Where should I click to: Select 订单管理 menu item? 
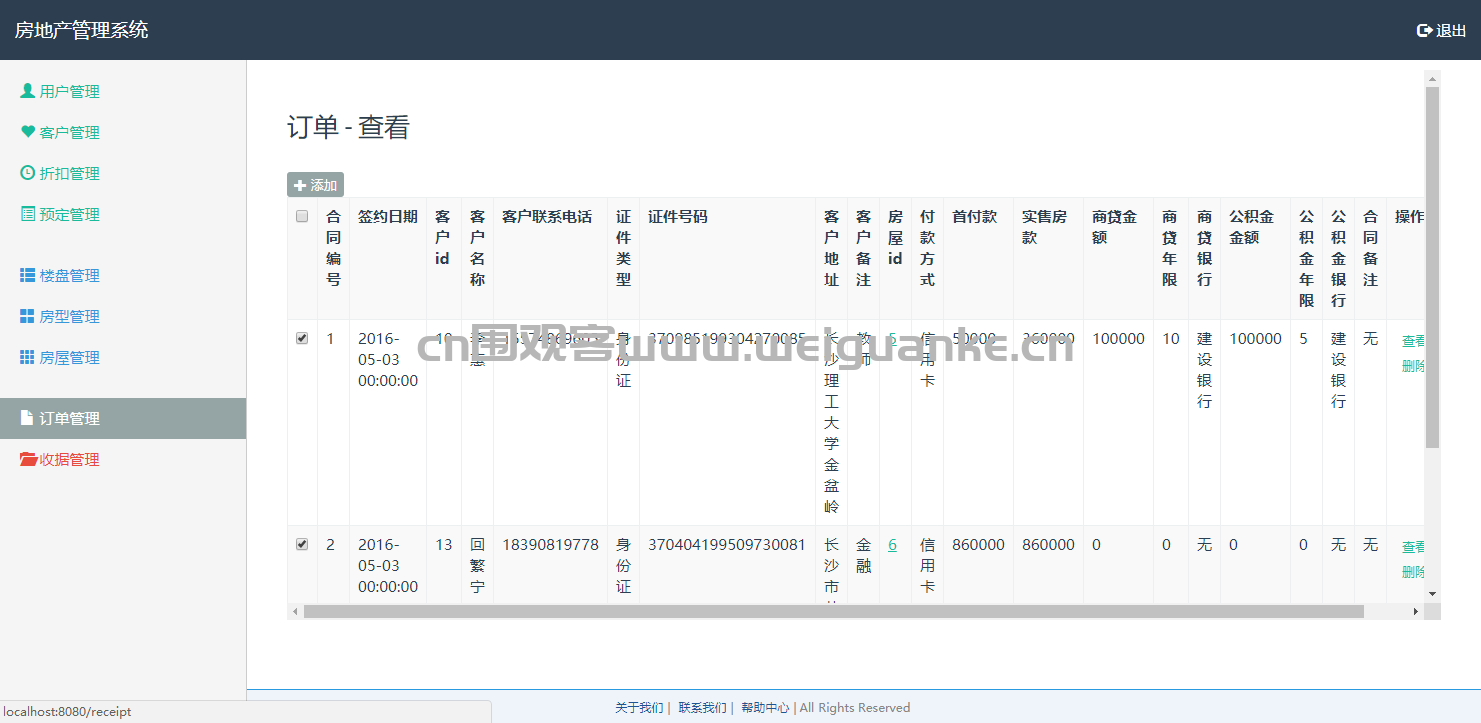coord(123,418)
